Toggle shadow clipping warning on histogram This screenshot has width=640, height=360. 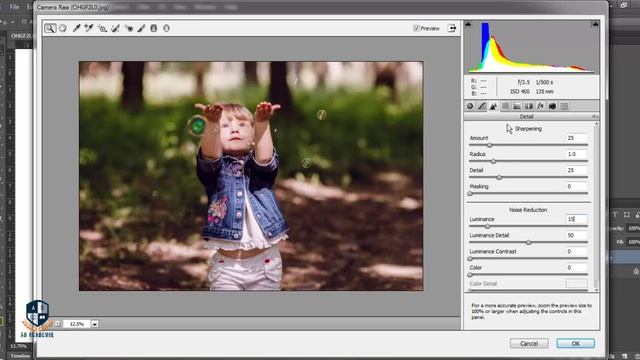click(x=468, y=24)
